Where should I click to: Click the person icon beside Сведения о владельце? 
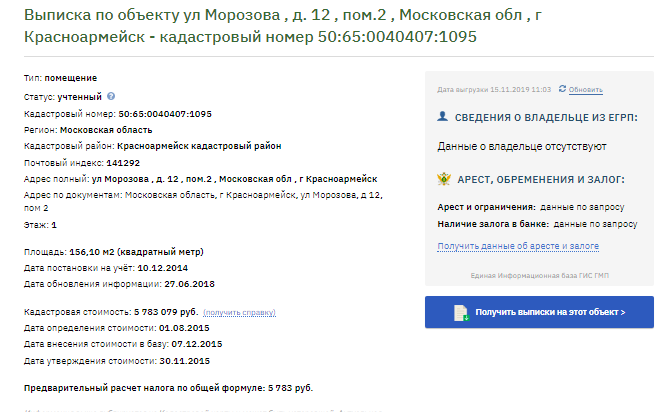tap(442, 116)
